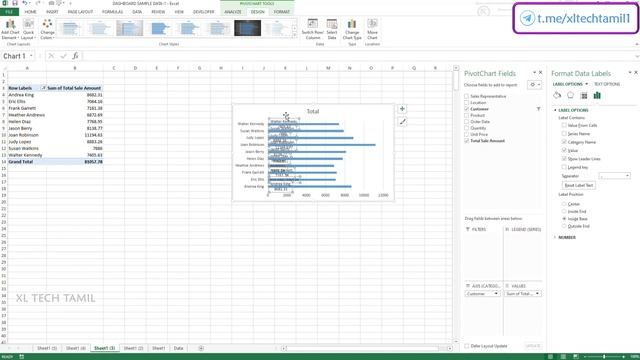Switch to the Data sheet tab
The height and width of the screenshot is (360, 640).
click(x=178, y=348)
